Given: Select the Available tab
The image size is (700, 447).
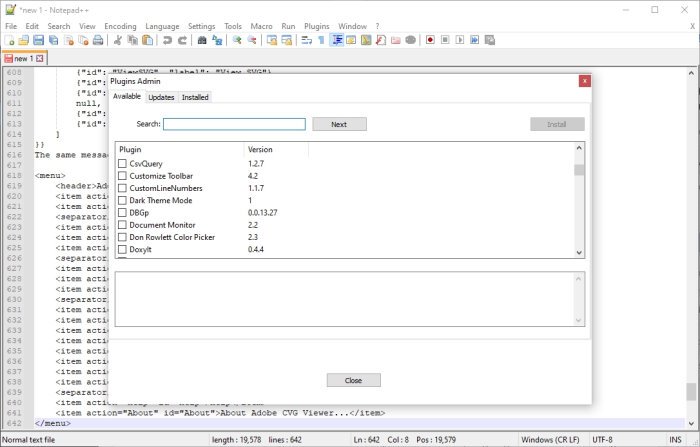Looking at the screenshot, I should pyautogui.click(x=127, y=96).
